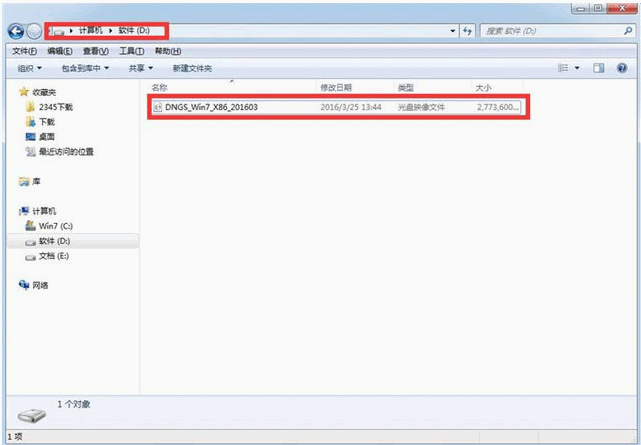This screenshot has height=445, width=641.
Task: Click the Back navigation arrow
Action: tap(16, 31)
